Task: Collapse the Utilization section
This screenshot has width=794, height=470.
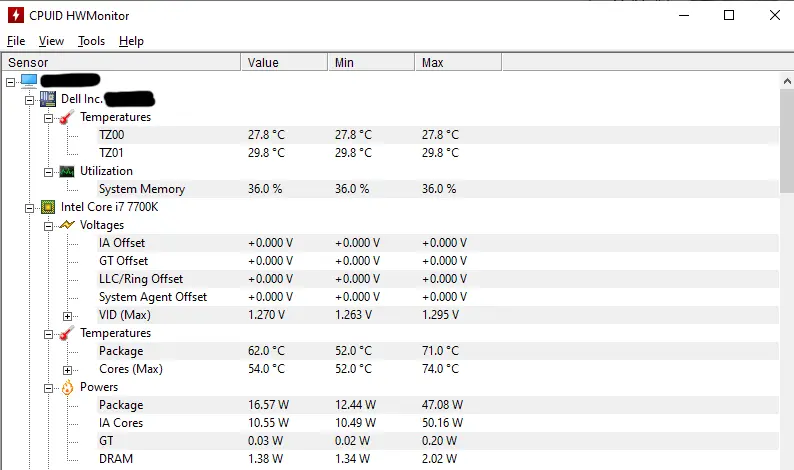Action: point(49,173)
